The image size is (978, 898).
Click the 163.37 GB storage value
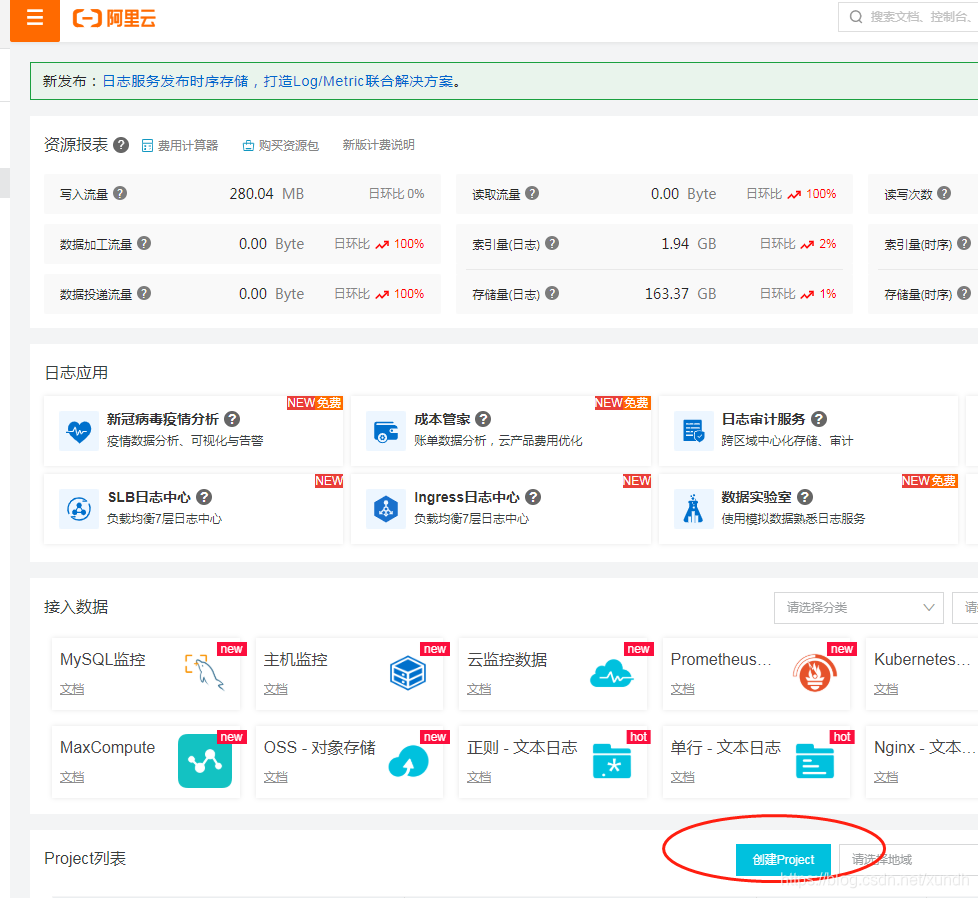pyautogui.click(x=680, y=294)
